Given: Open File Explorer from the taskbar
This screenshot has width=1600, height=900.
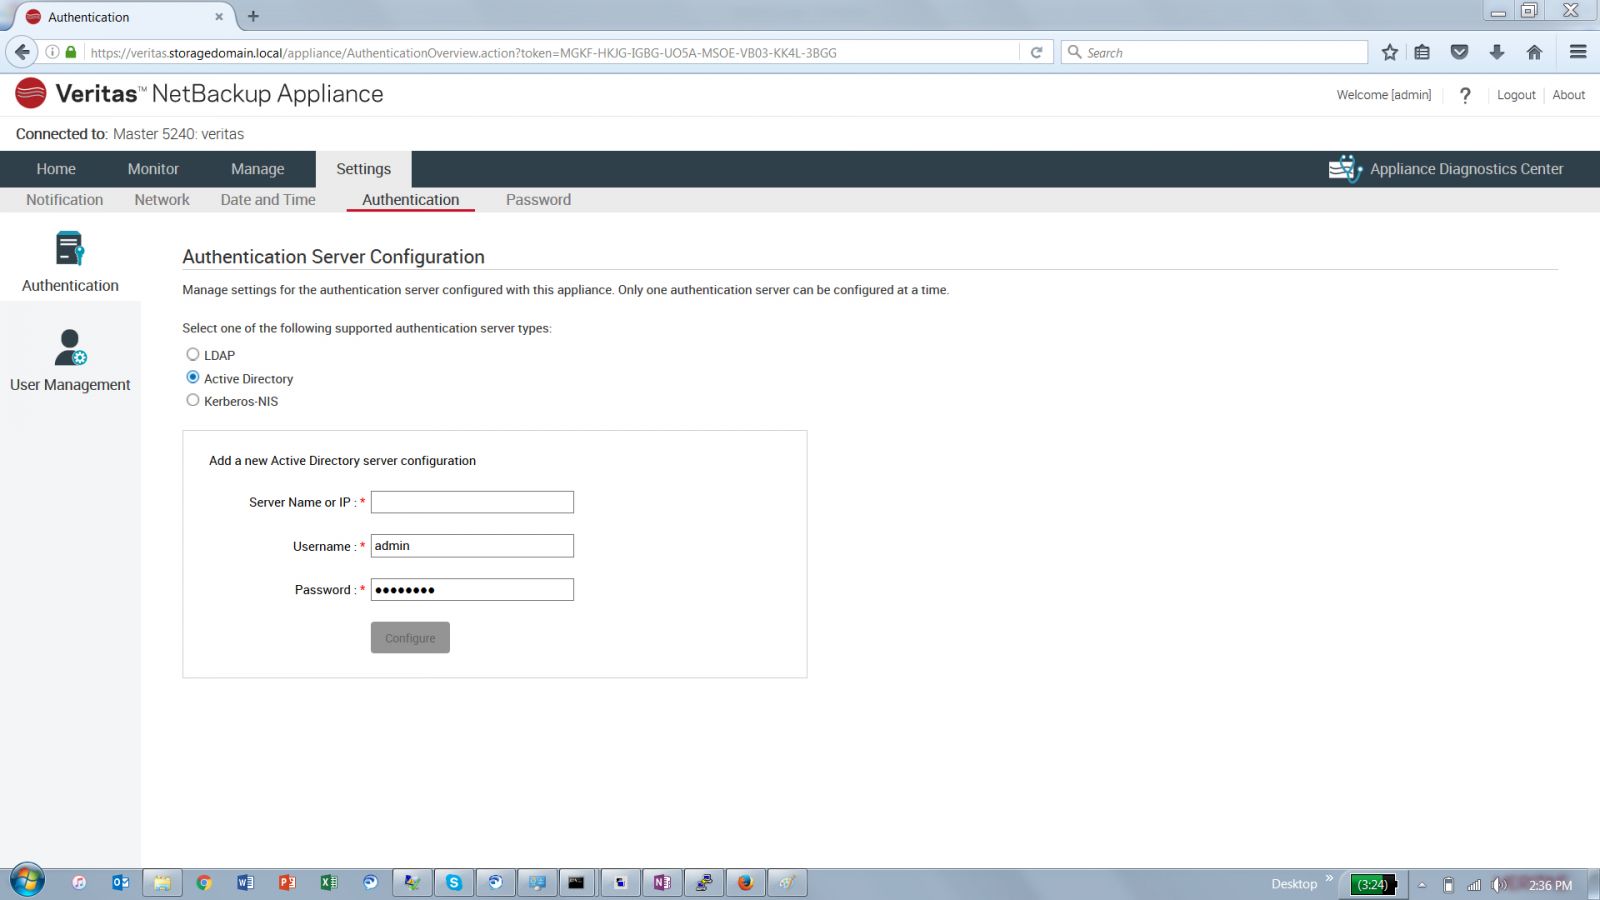Looking at the screenshot, I should pos(162,883).
